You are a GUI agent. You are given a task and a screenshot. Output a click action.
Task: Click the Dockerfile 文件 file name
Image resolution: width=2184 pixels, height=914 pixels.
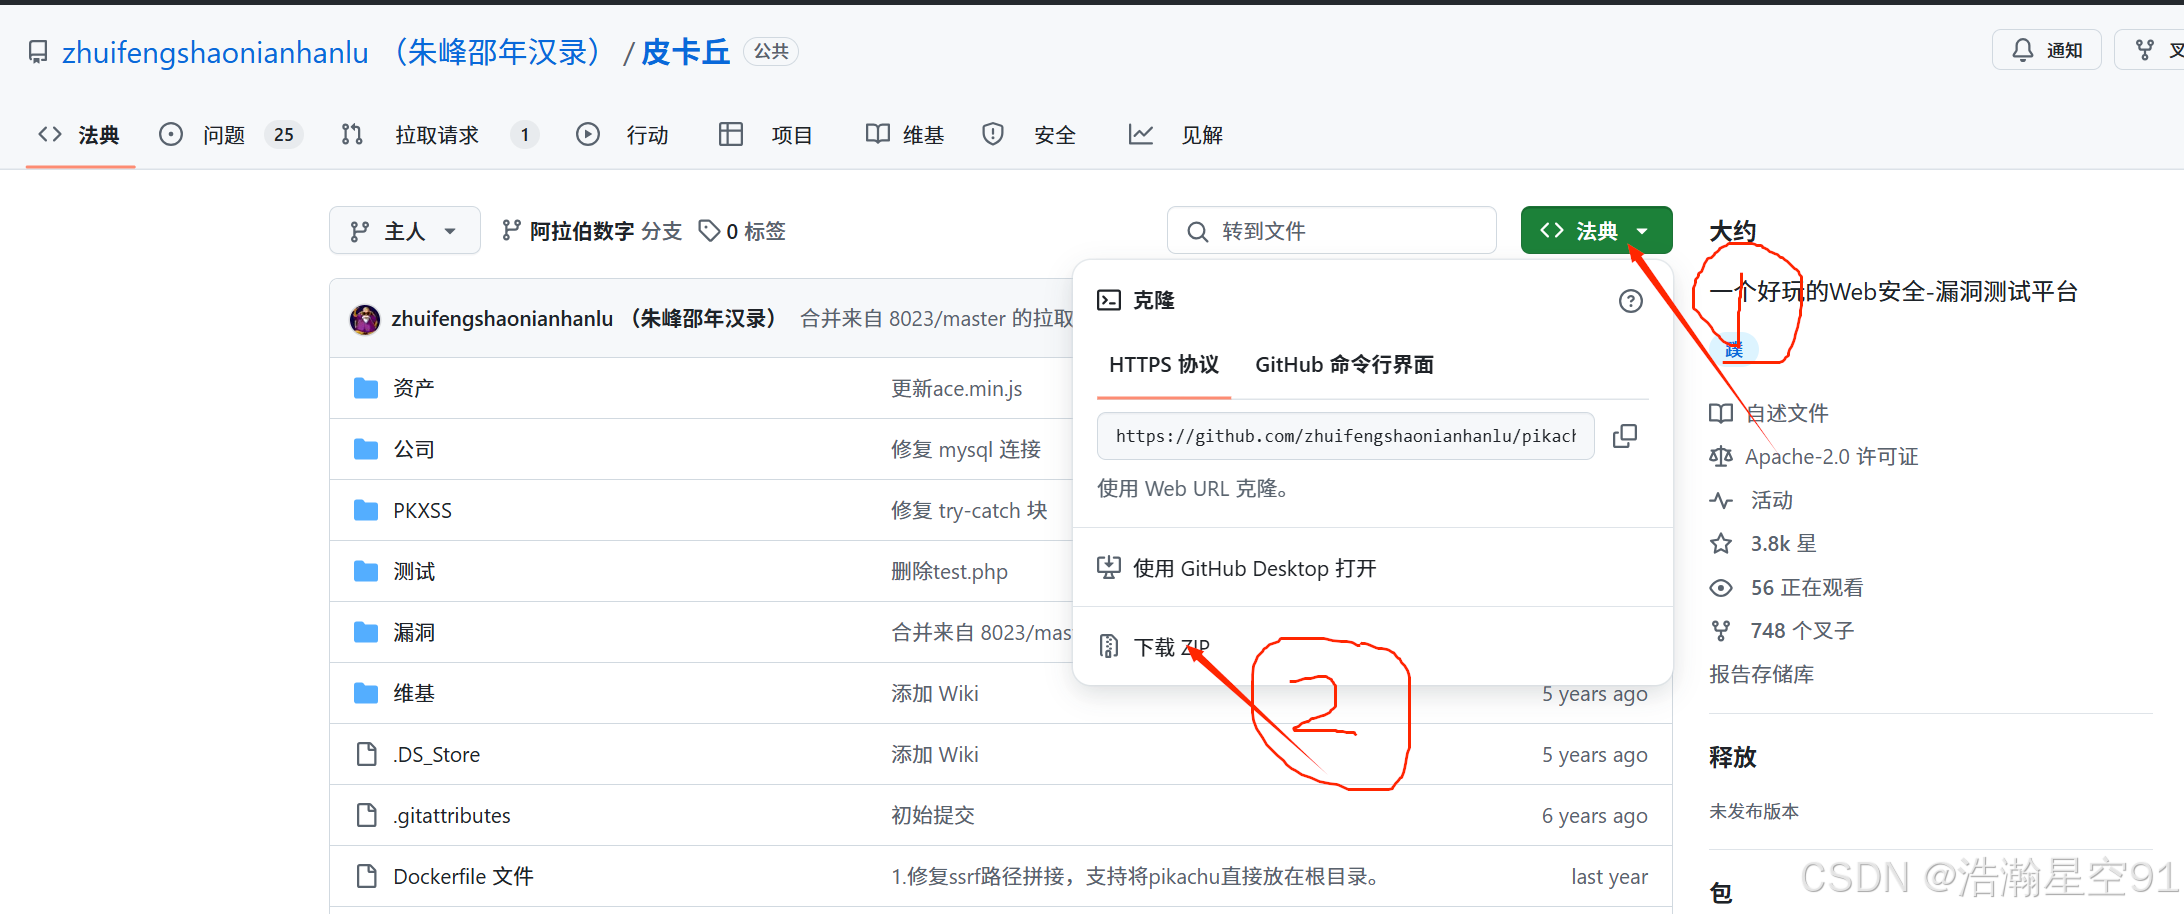(x=463, y=876)
